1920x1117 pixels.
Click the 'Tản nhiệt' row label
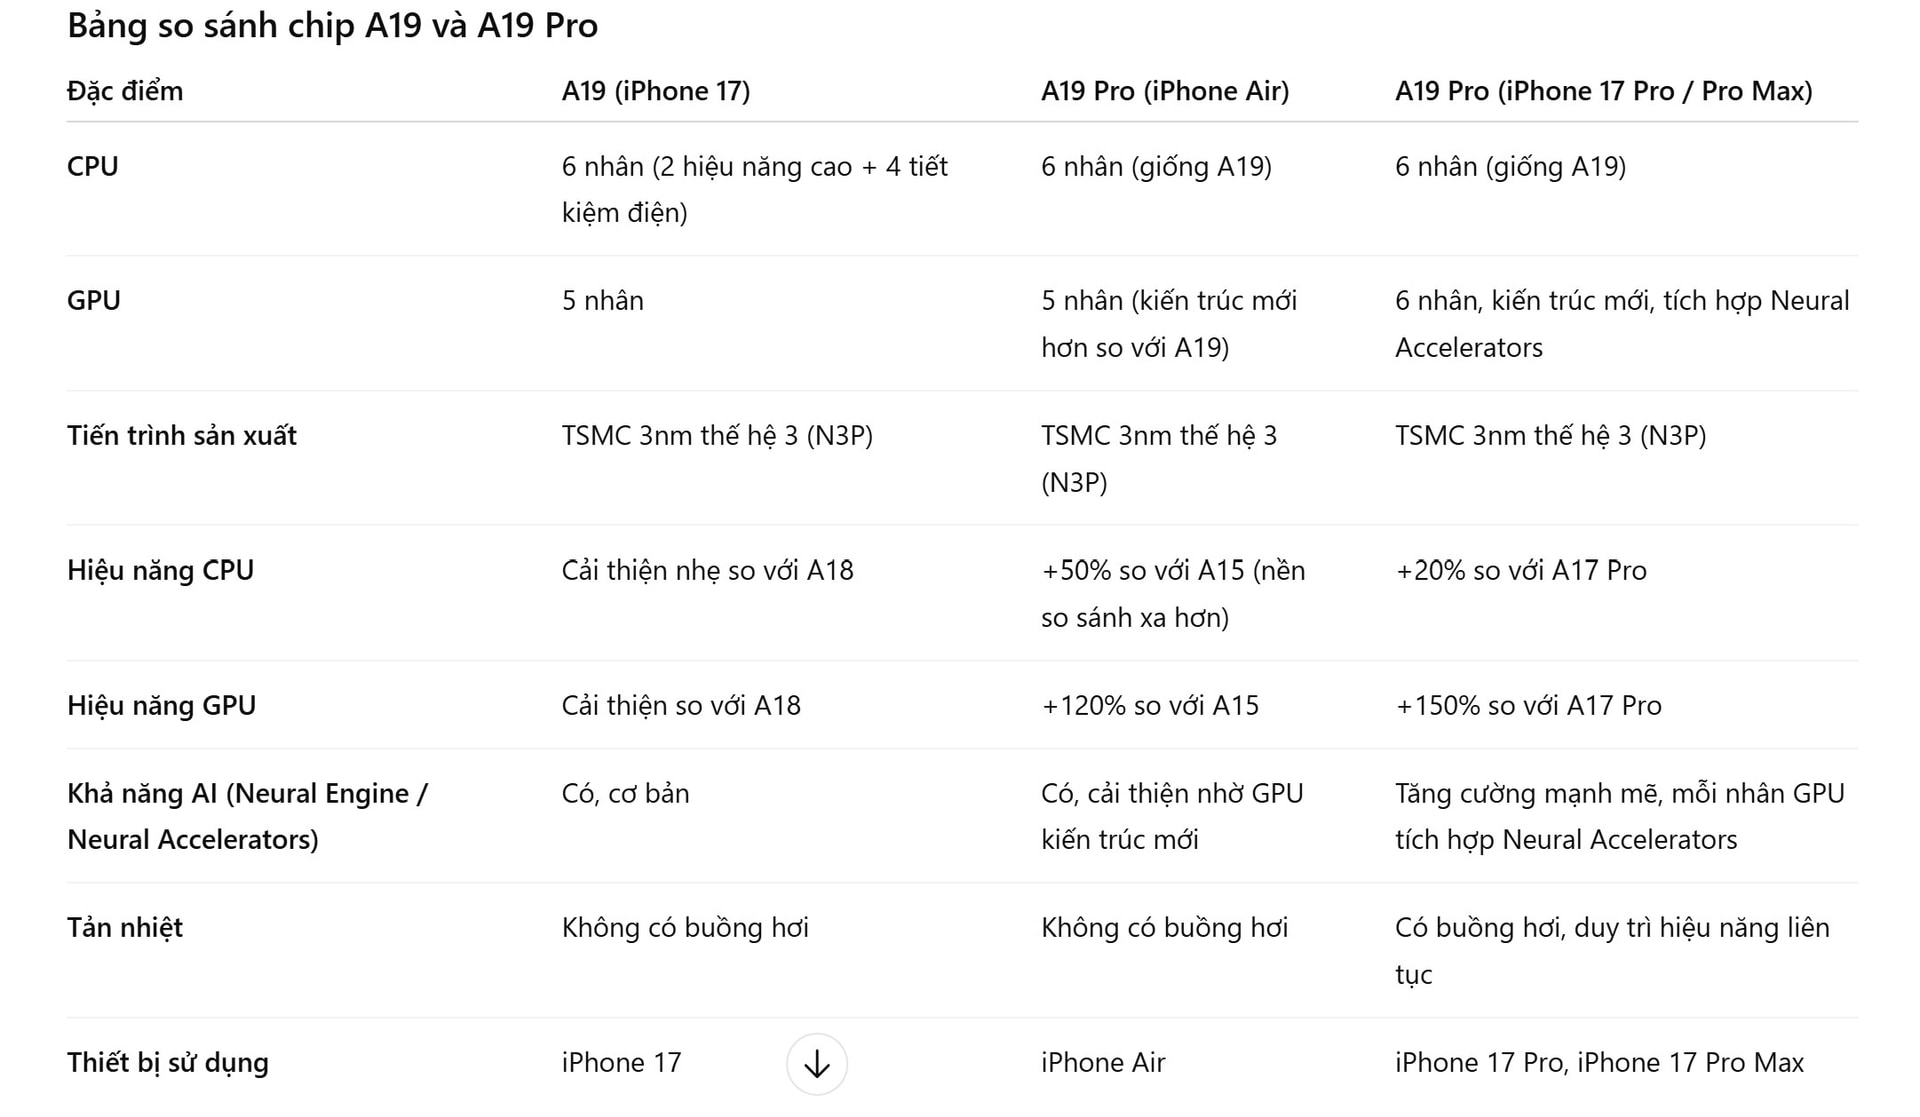125,927
